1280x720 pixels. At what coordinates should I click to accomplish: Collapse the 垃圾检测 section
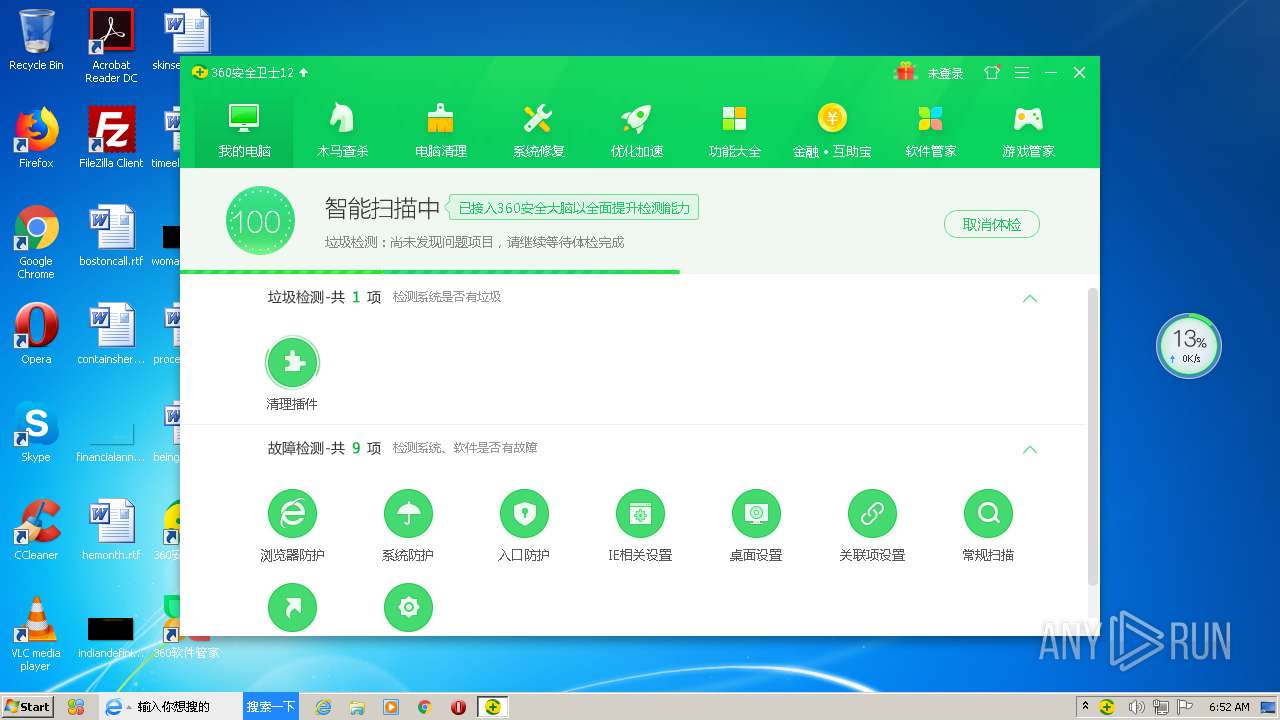coord(1030,298)
